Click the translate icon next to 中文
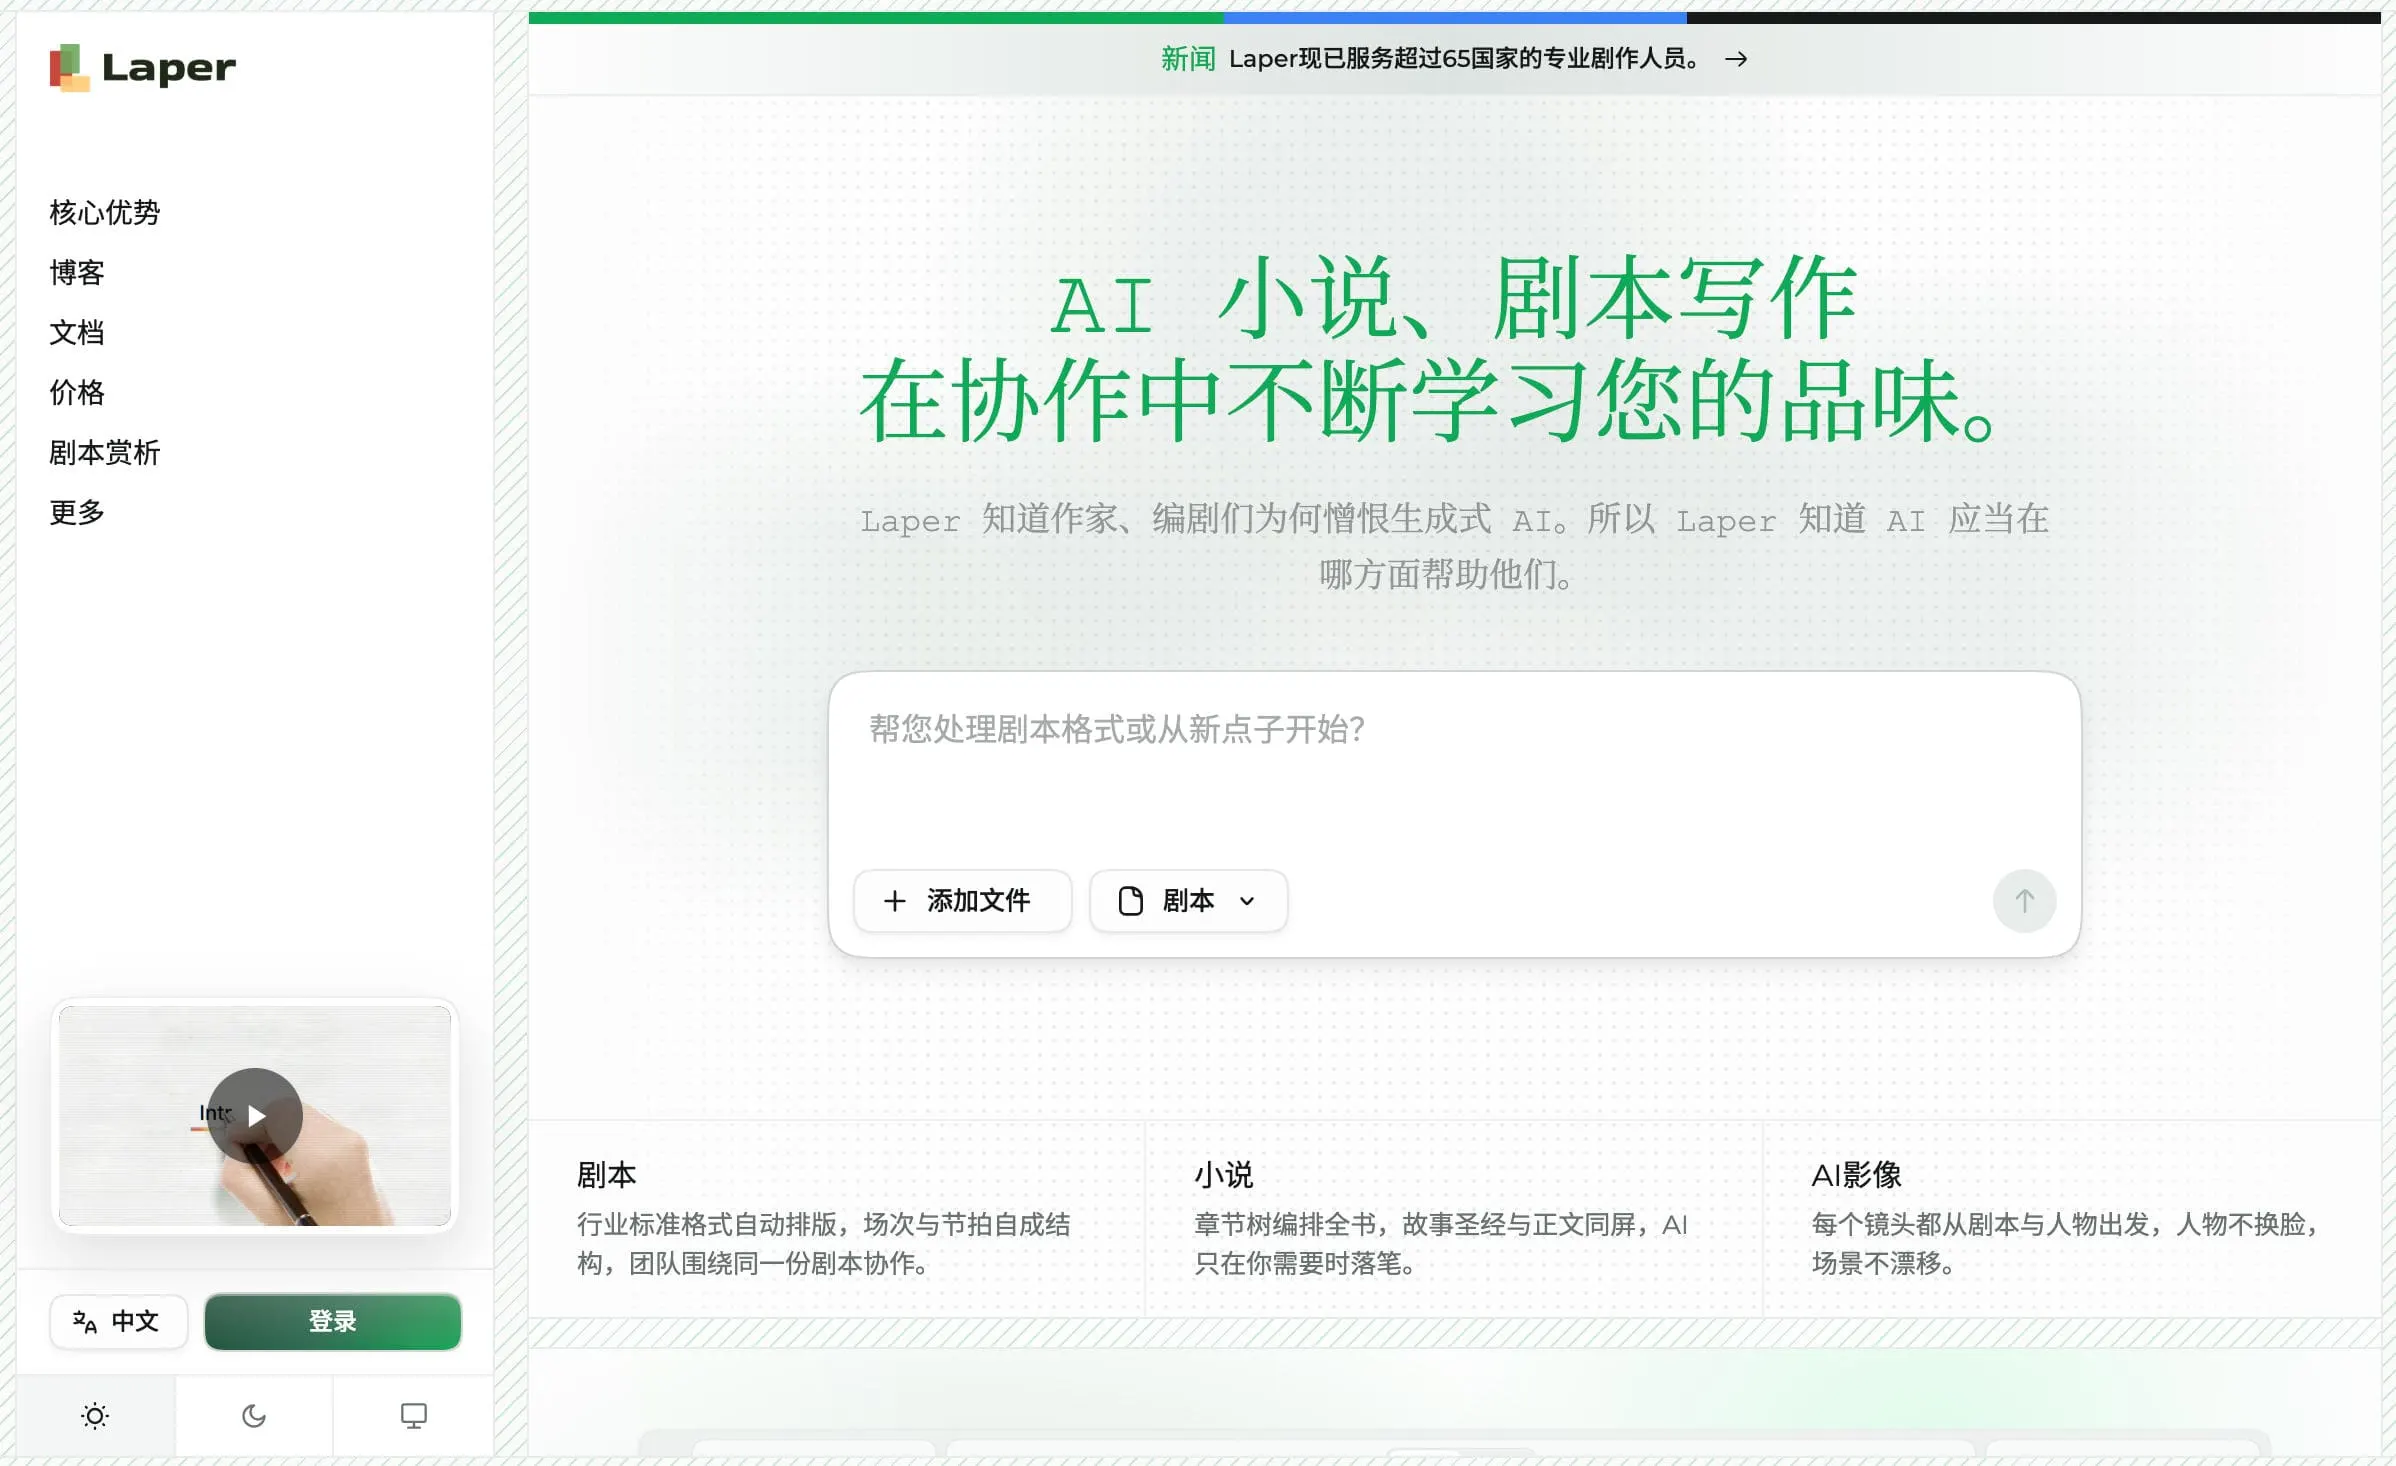This screenshot has width=2396, height=1466. click(85, 1322)
